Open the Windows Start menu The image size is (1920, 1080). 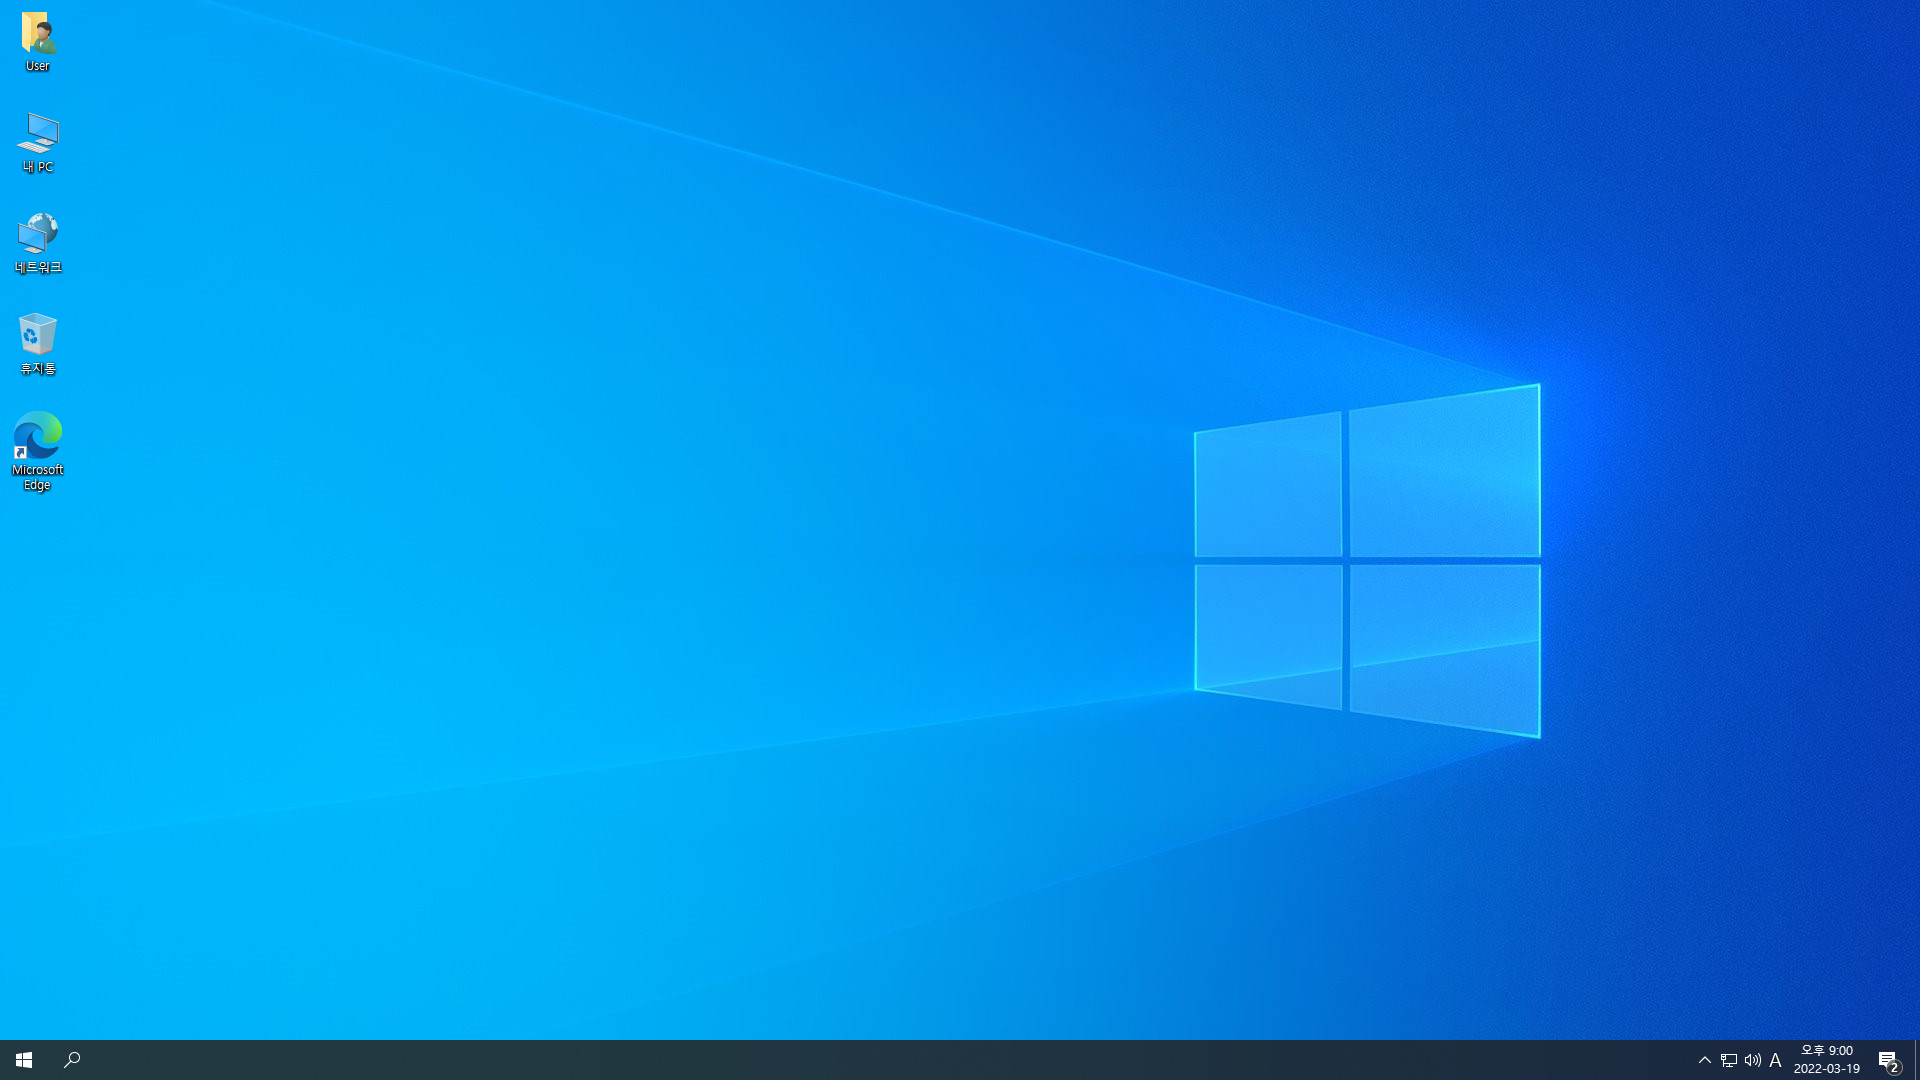[24, 1060]
